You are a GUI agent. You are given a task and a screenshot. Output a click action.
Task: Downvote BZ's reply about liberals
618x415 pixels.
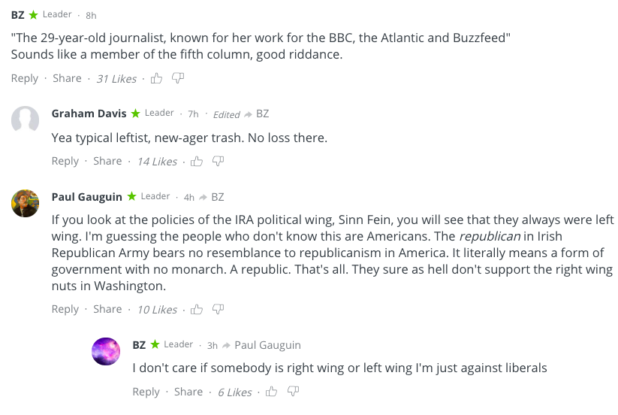[293, 392]
